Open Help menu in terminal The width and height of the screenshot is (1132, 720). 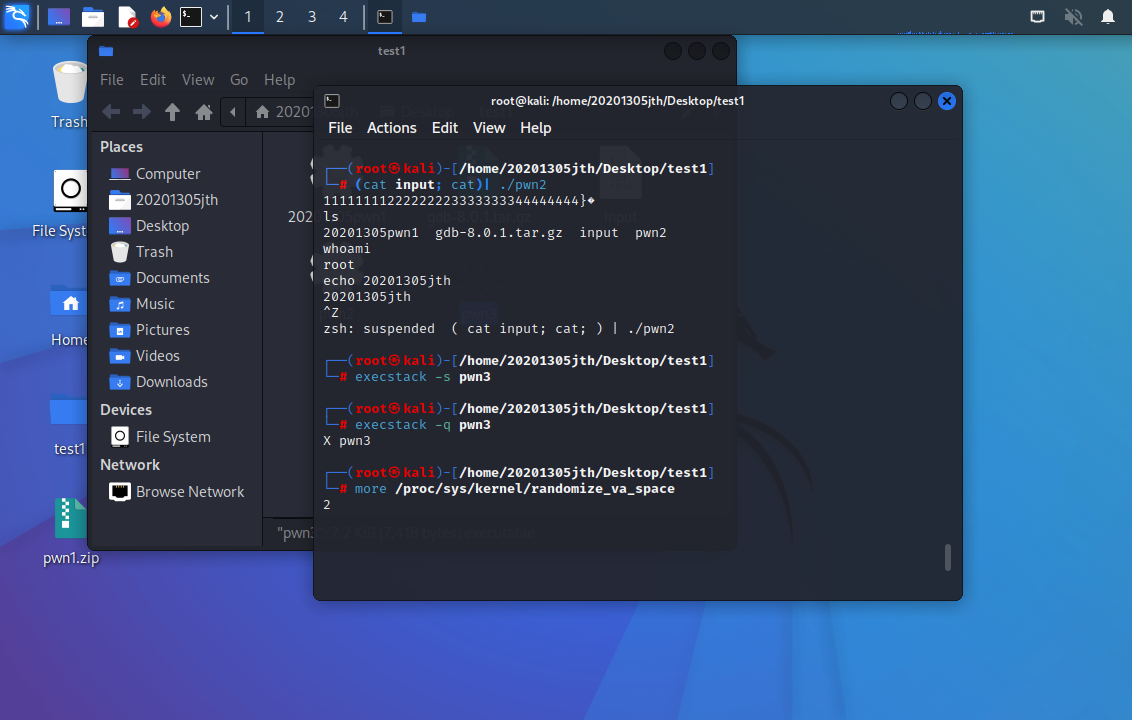pos(536,128)
